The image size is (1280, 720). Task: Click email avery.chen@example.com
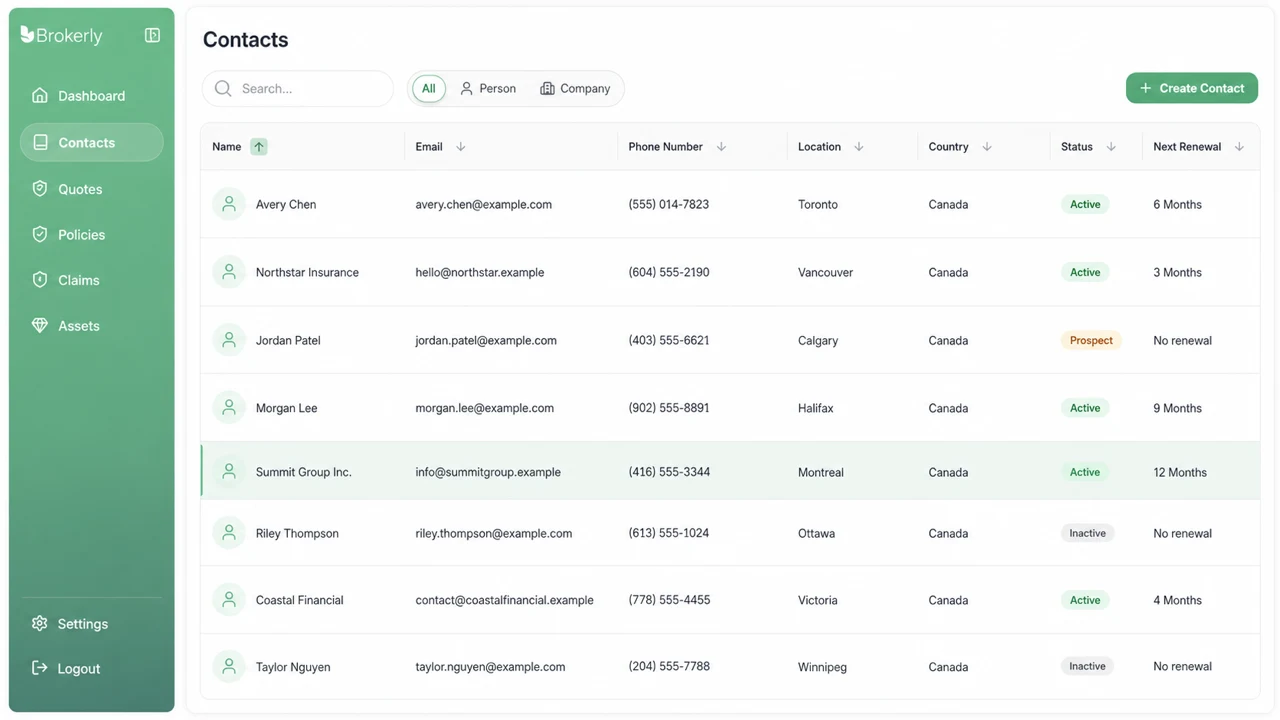(484, 204)
